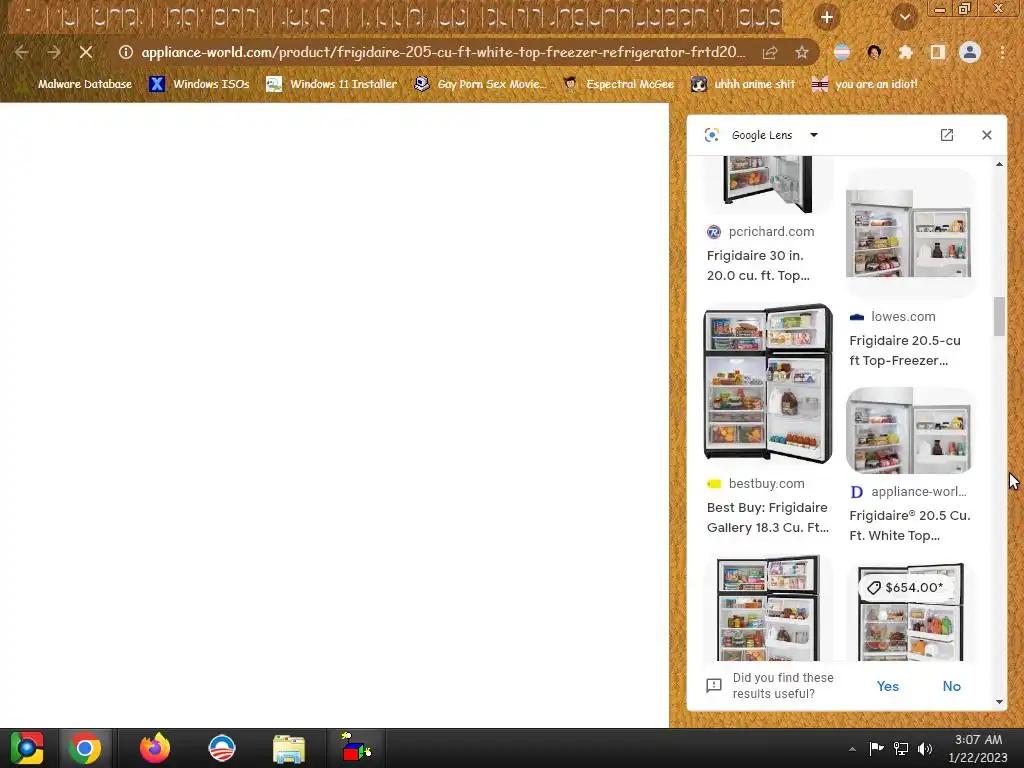
Task: Open Best Buy Frigidaire Gallery result text
Action: (768, 517)
